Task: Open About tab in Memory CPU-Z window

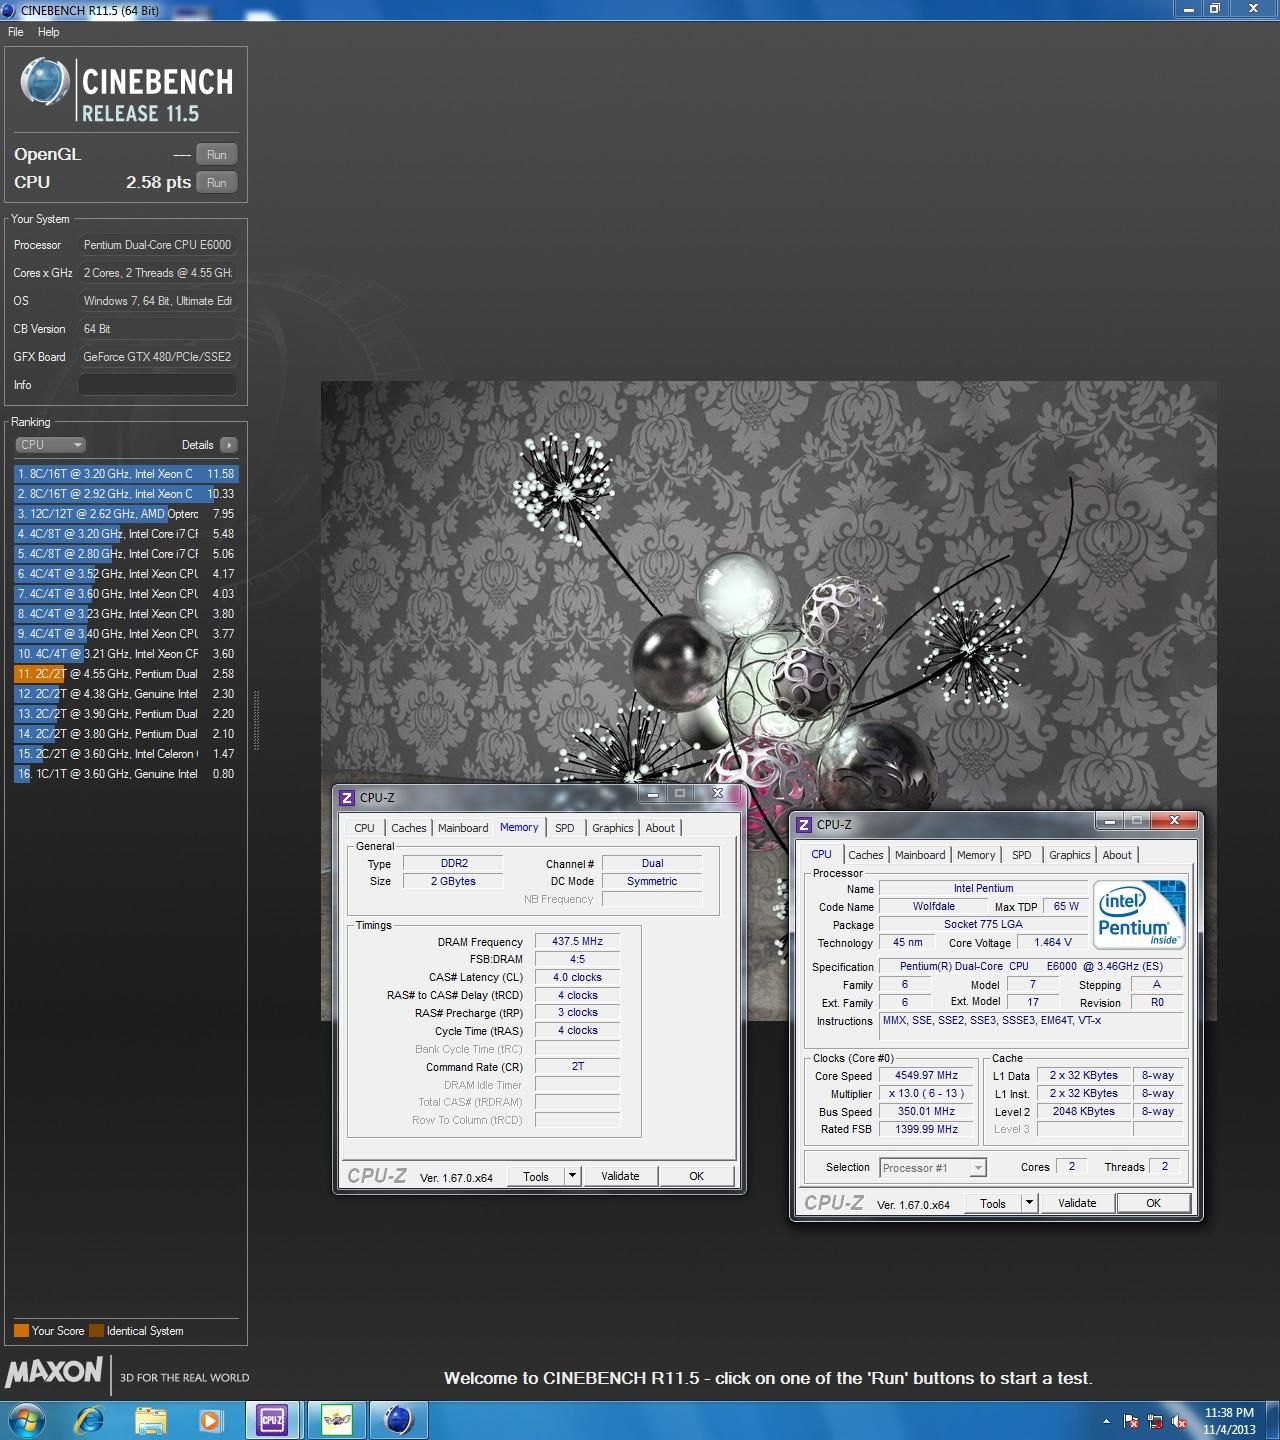Action: click(x=660, y=828)
